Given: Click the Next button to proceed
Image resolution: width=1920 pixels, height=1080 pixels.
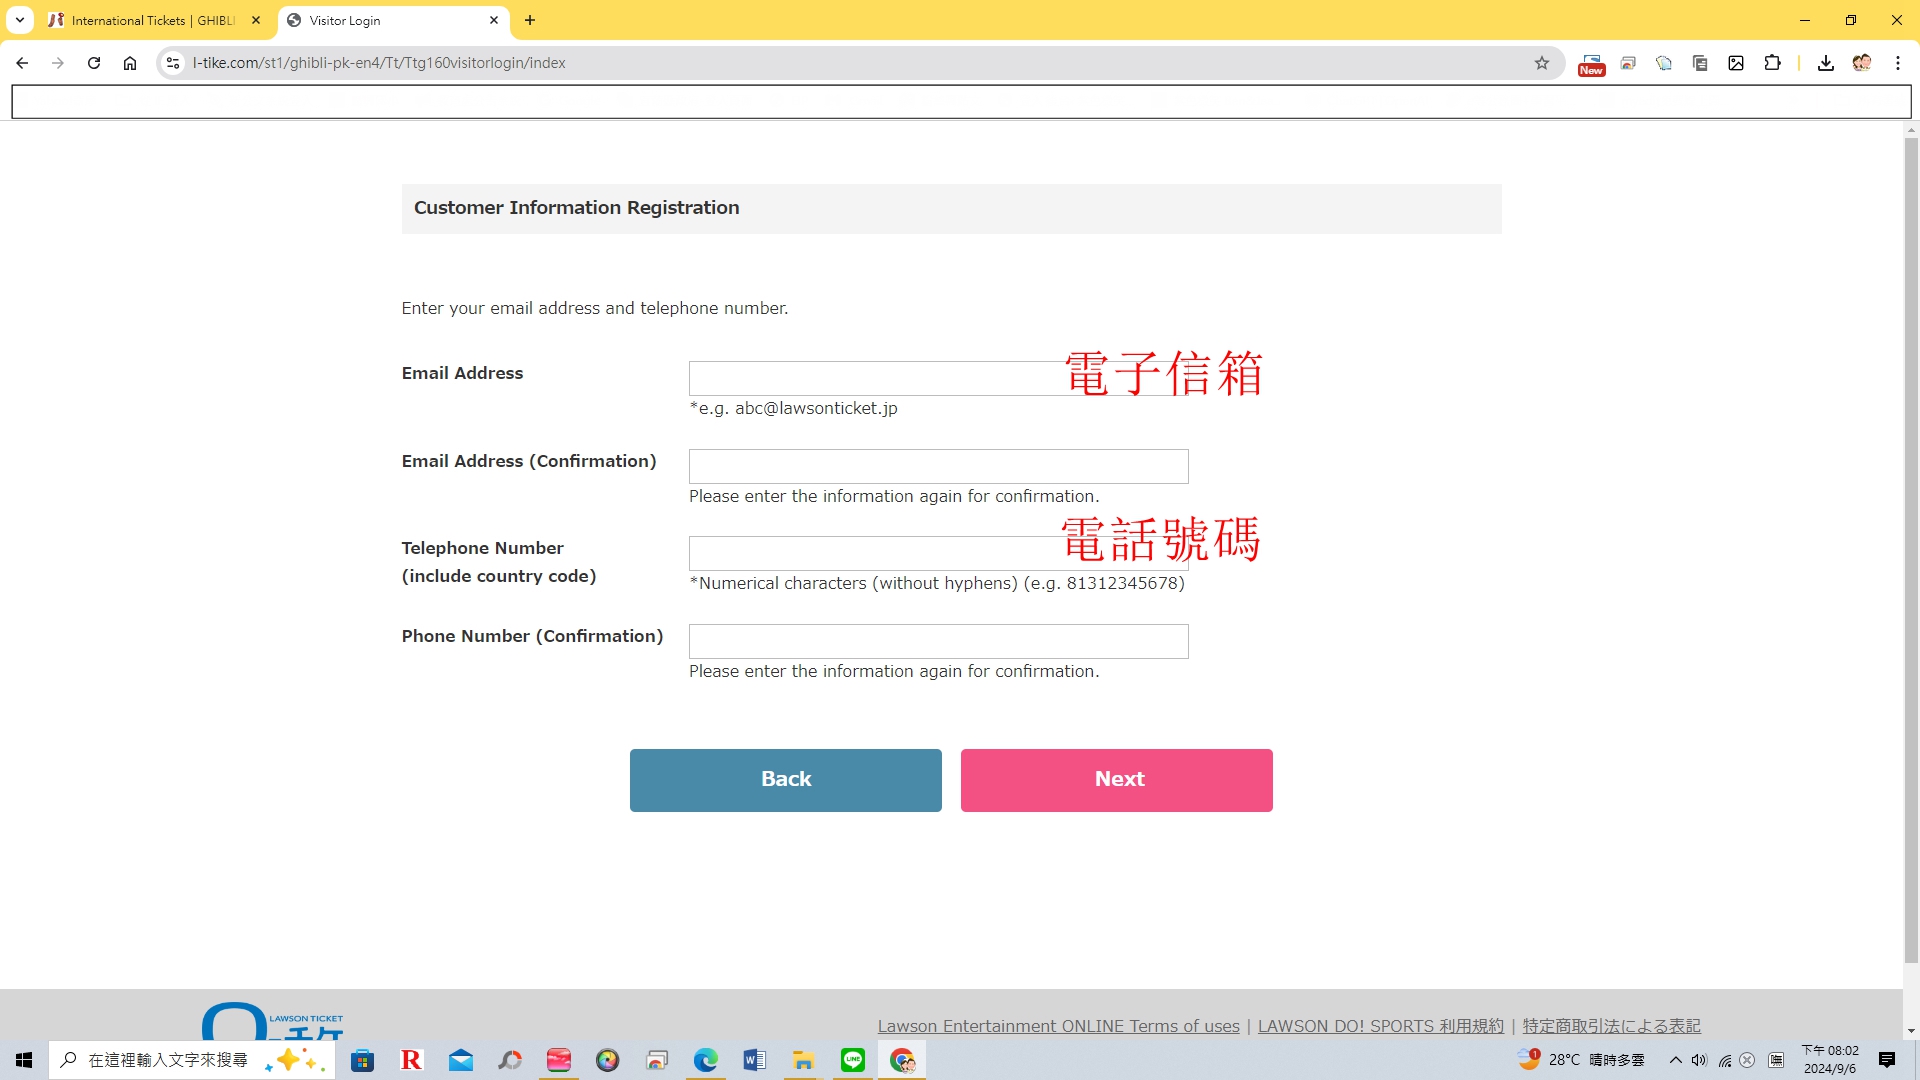Looking at the screenshot, I should tap(1117, 778).
